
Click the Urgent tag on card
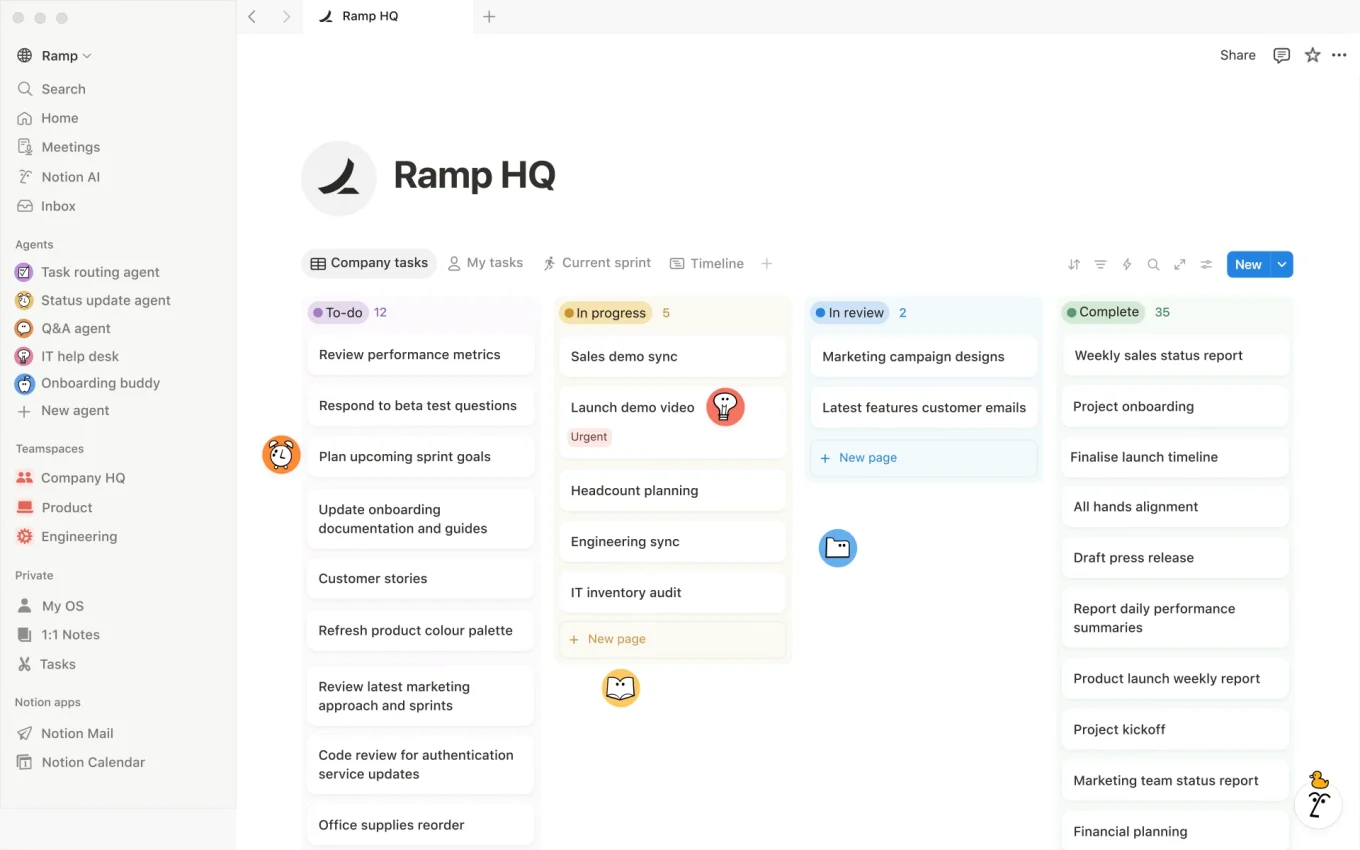coord(589,437)
